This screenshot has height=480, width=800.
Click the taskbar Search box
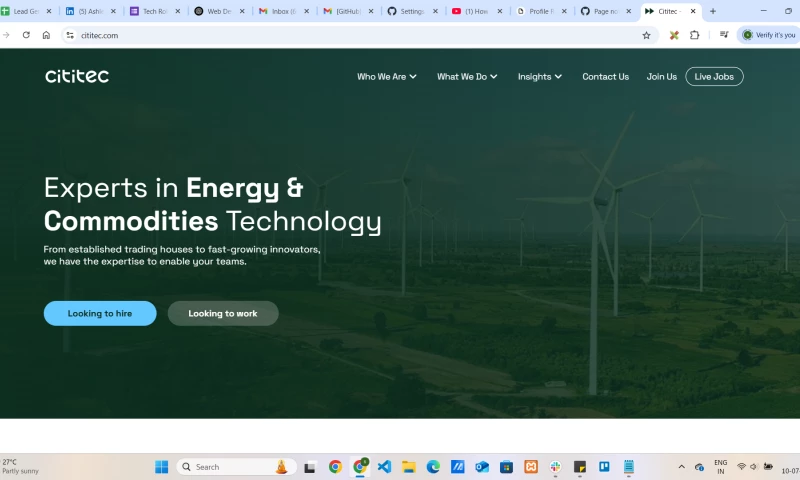tap(236, 467)
